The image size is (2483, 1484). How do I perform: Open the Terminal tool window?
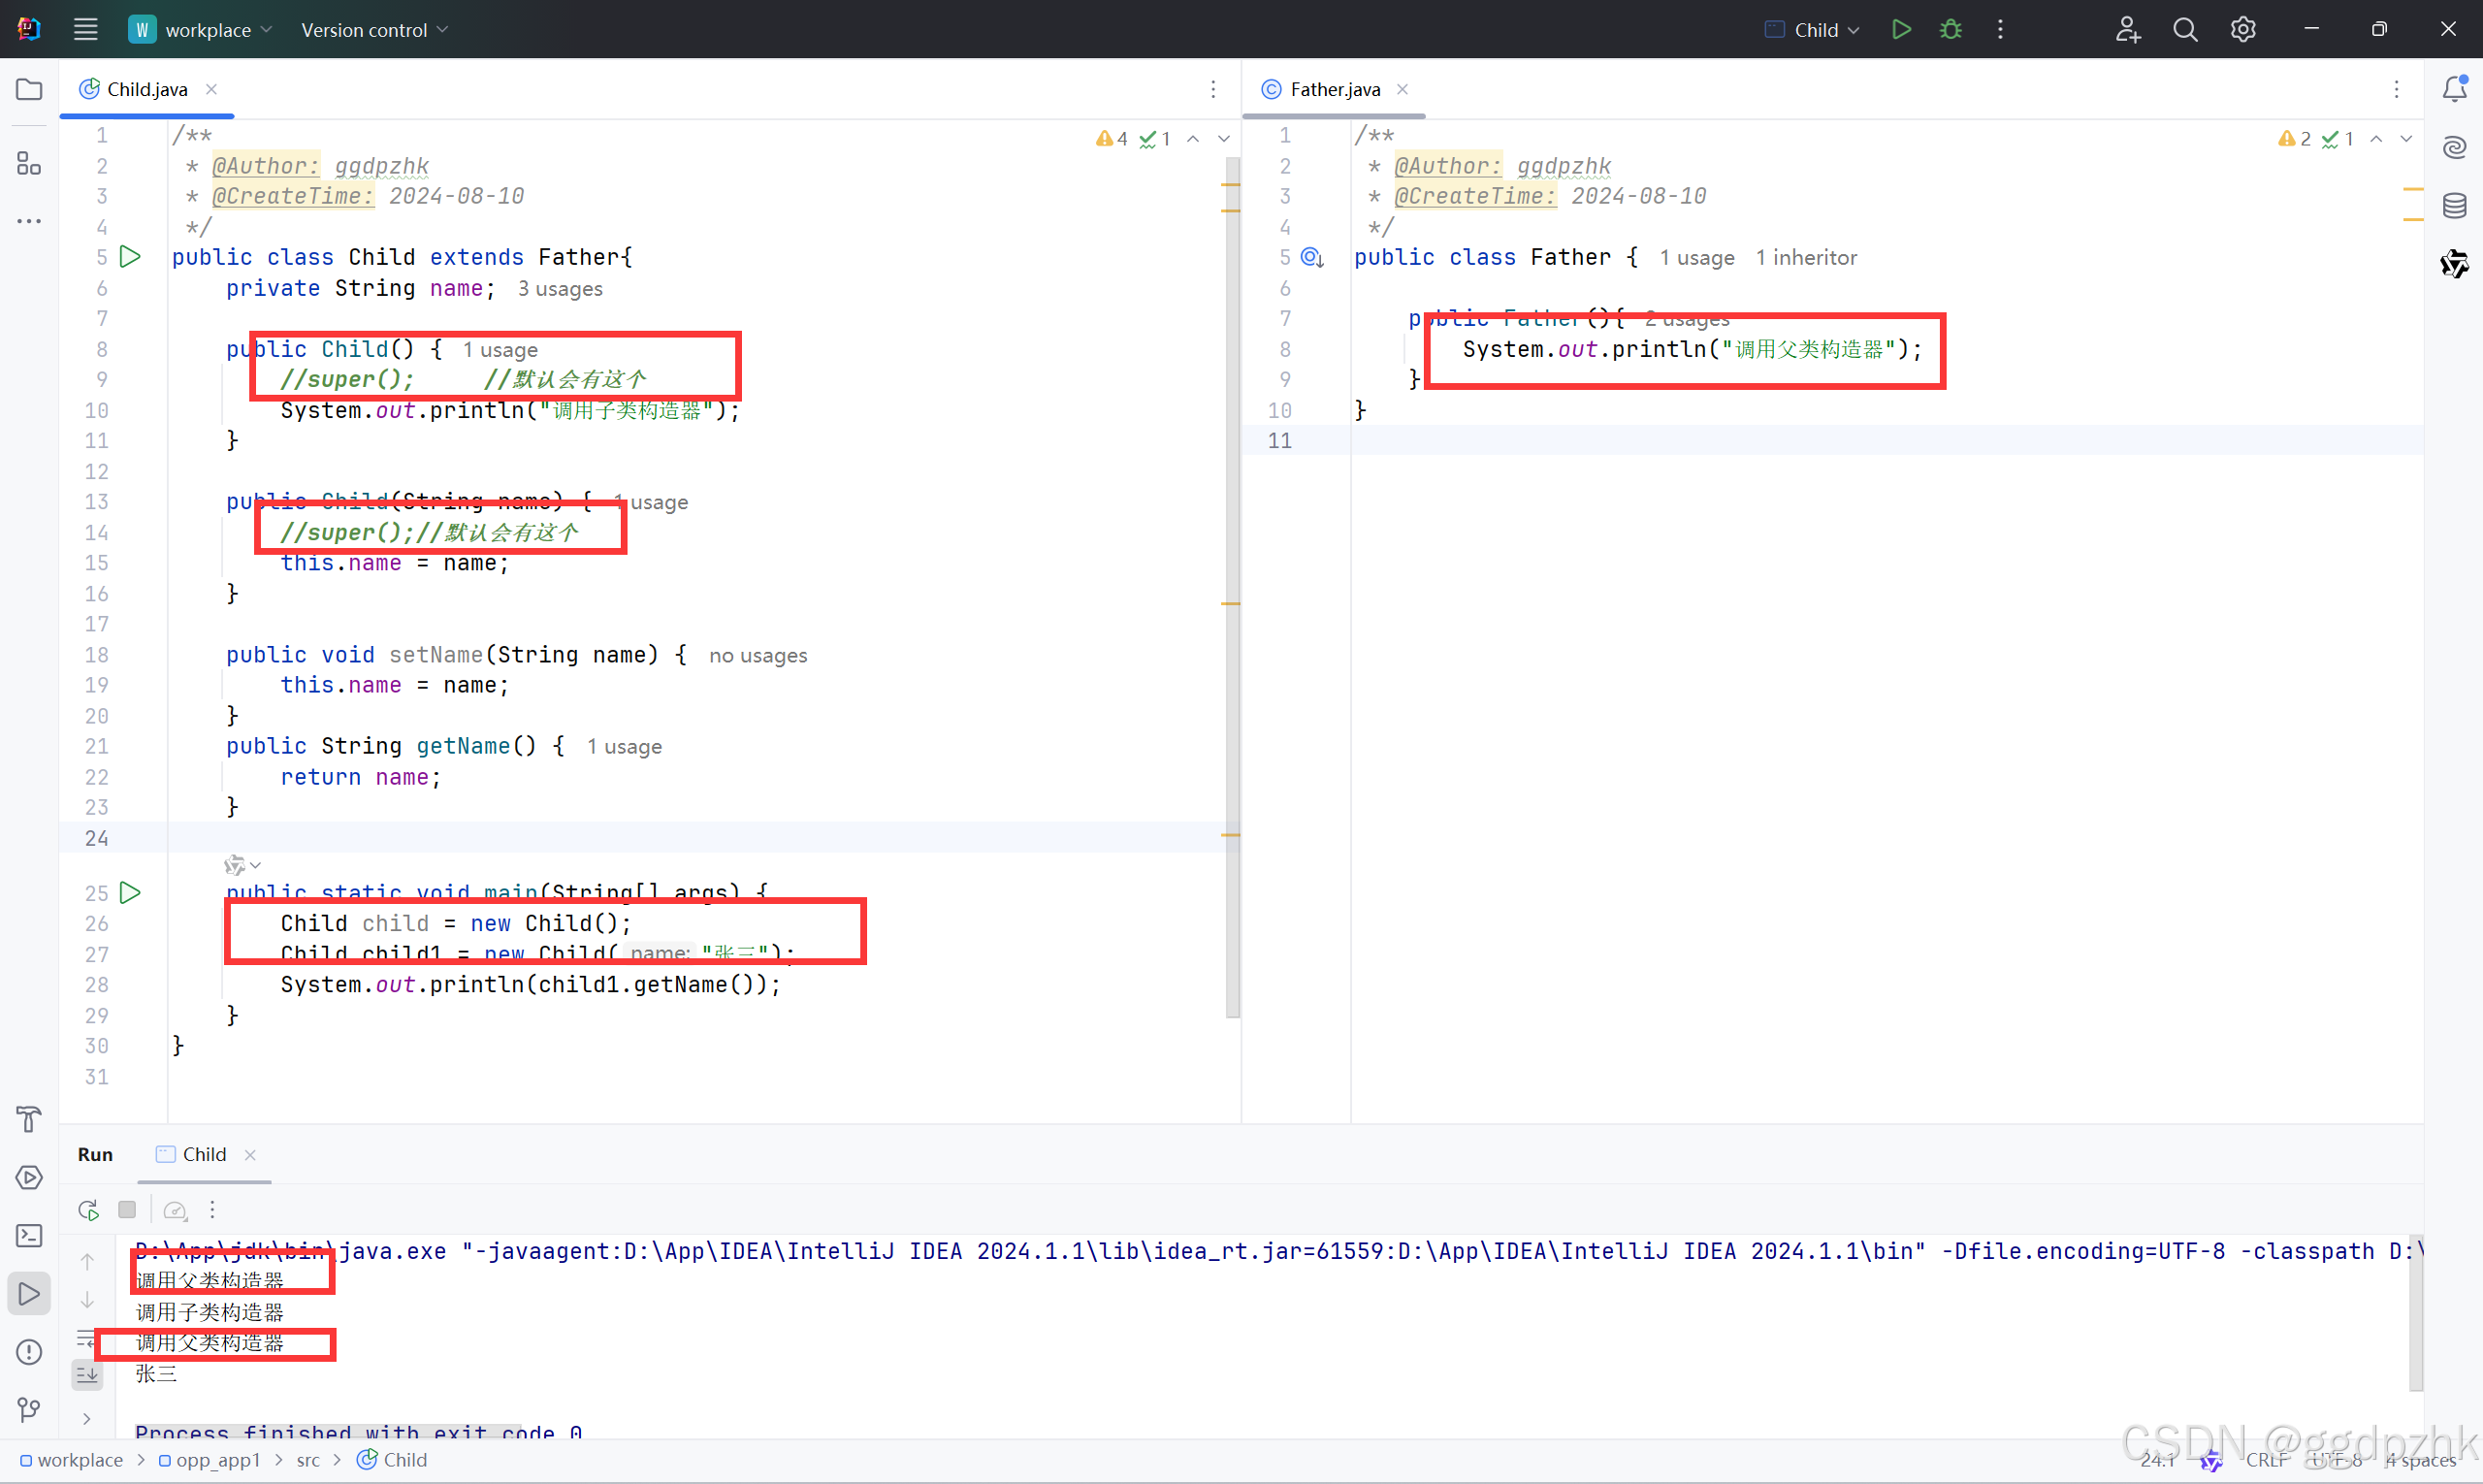pyautogui.click(x=29, y=1235)
